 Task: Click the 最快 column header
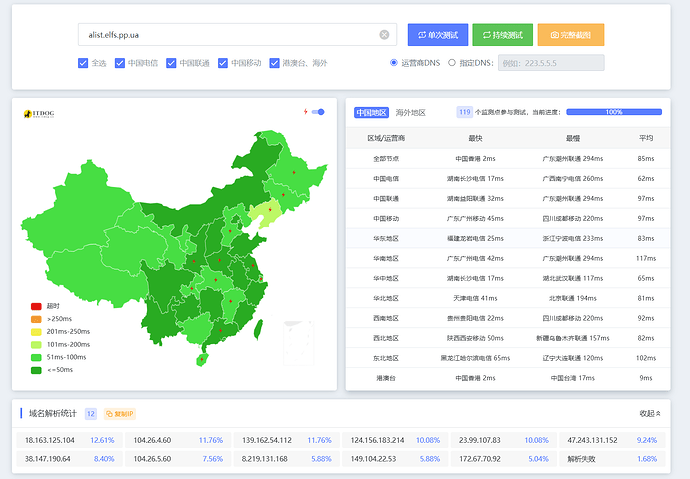click(475, 138)
